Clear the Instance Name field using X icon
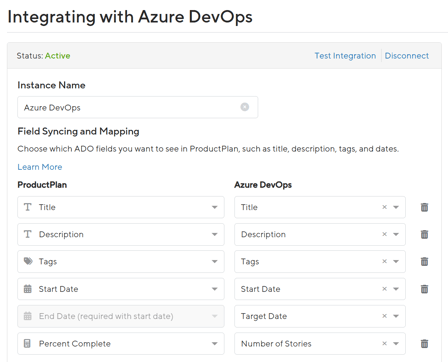 pos(245,107)
